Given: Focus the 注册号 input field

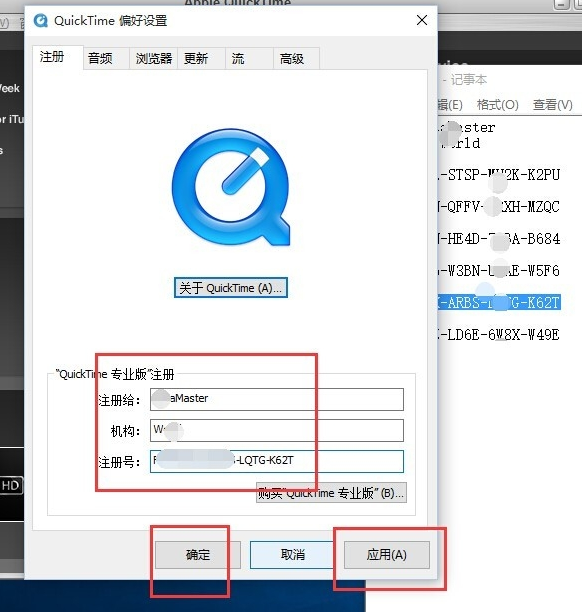Looking at the screenshot, I should [277, 461].
